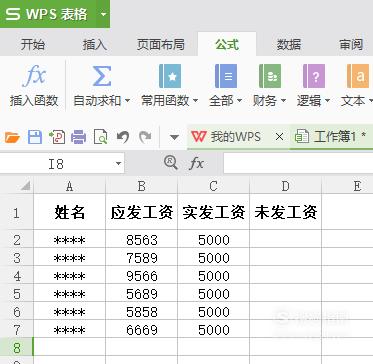The image size is (373, 364).
Task: Click the 插入函数 button label
Action: (x=34, y=100)
